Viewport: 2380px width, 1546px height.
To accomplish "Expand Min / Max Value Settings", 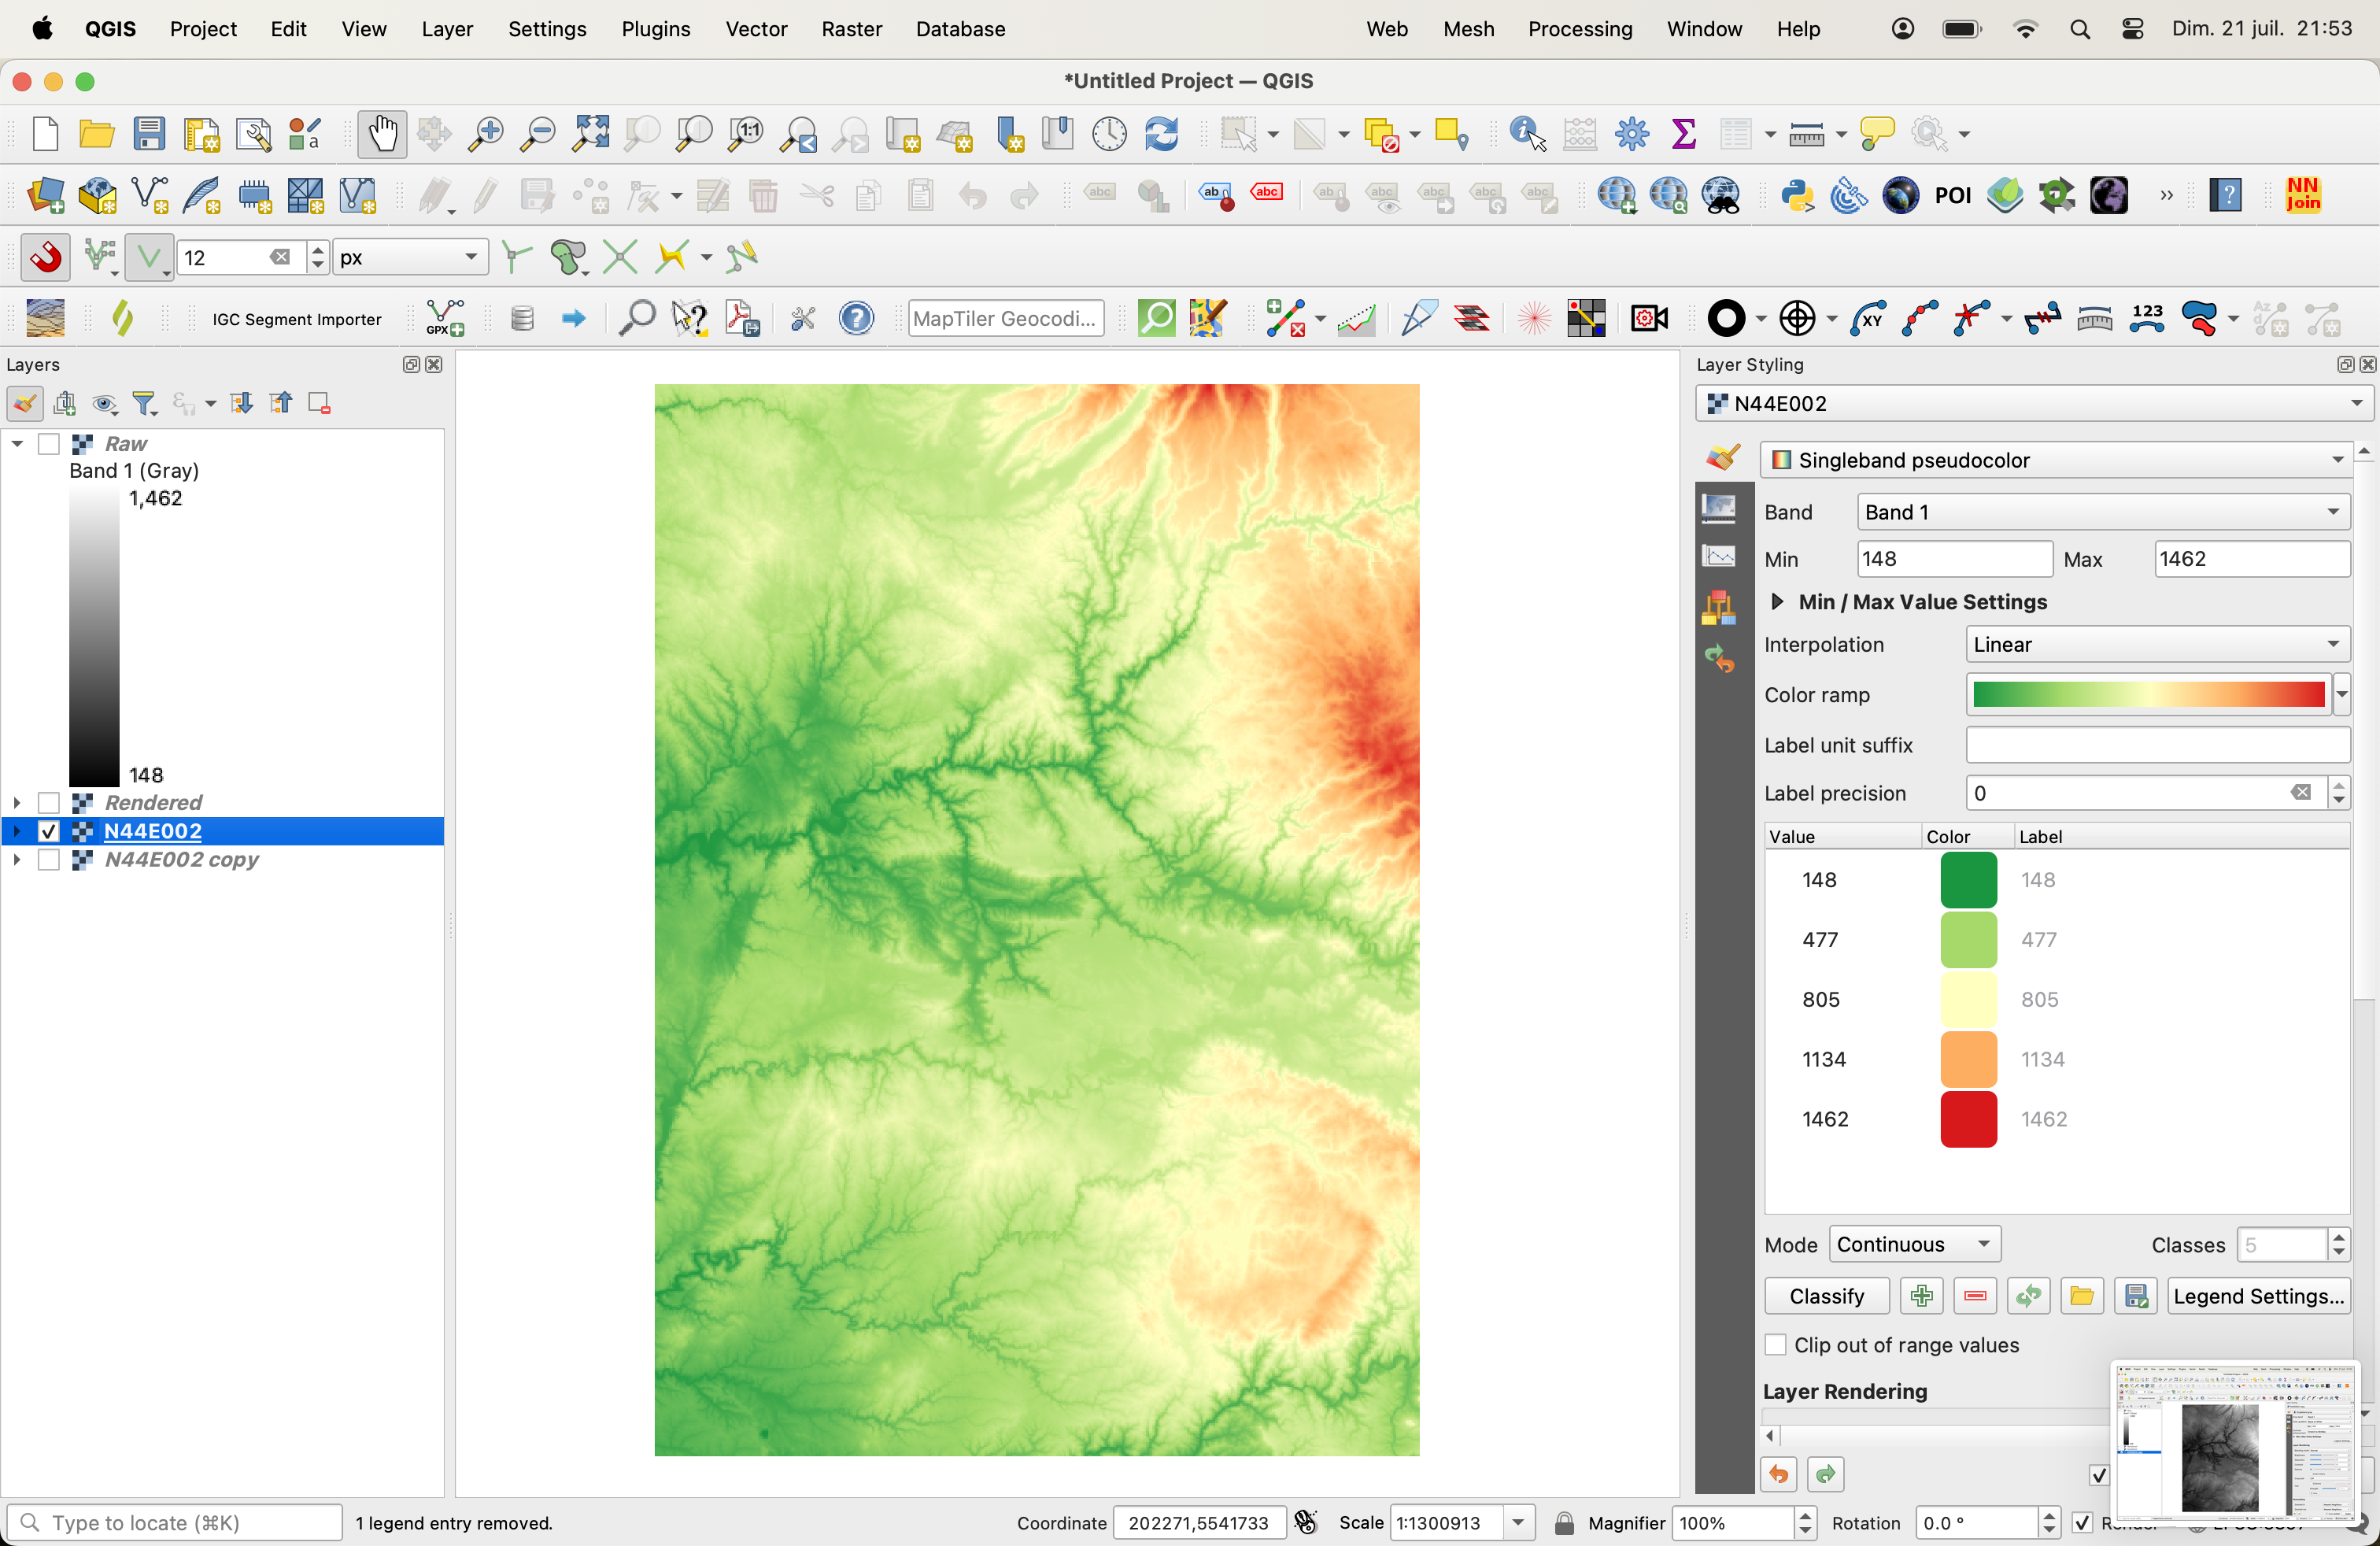I will coord(1777,602).
